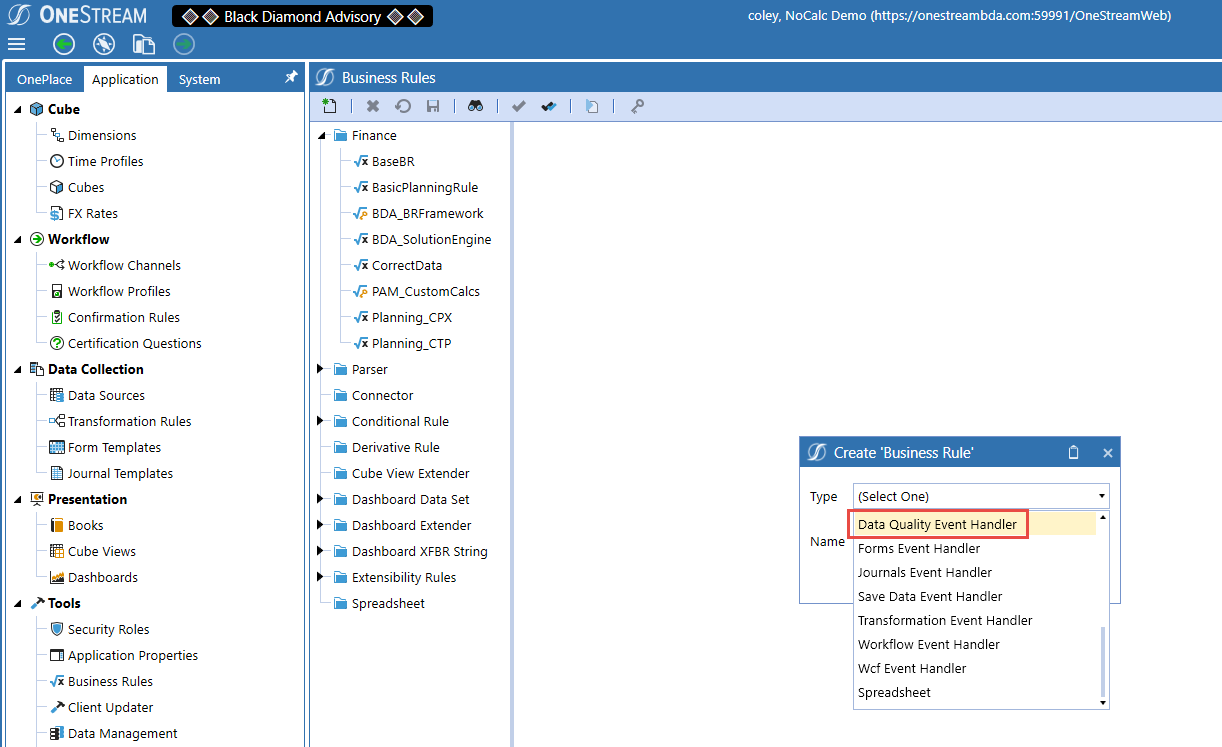The width and height of the screenshot is (1222, 747).
Task: Open Business Rules in Tools section
Action: [x=110, y=681]
